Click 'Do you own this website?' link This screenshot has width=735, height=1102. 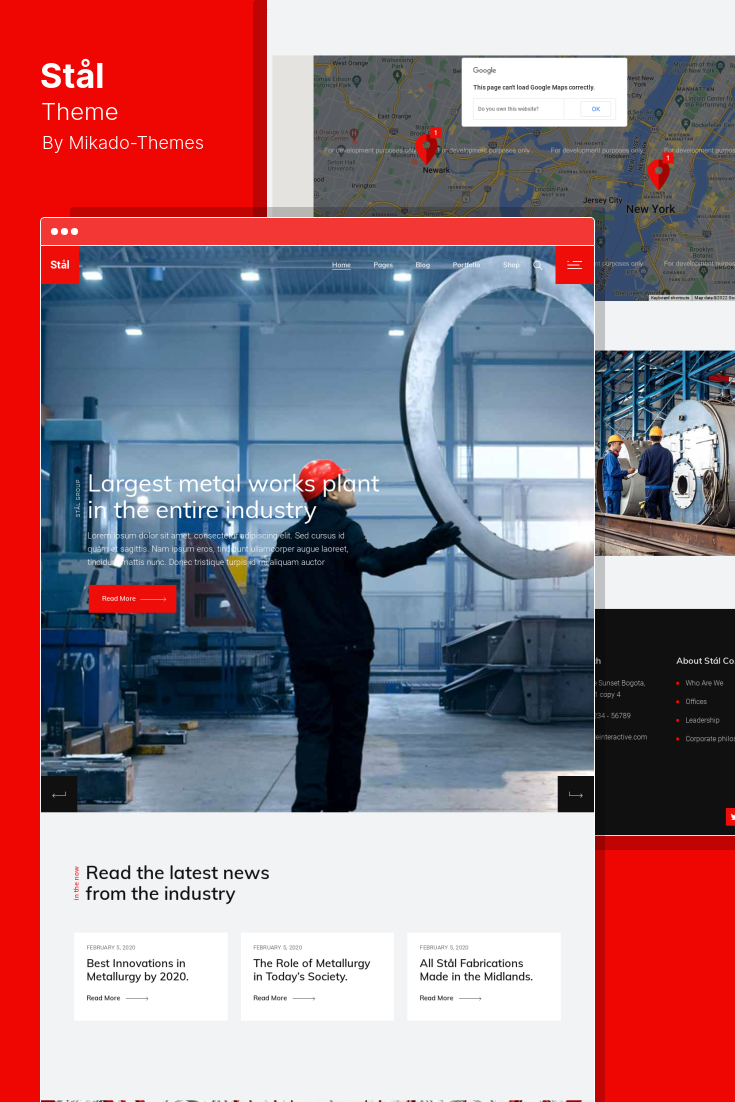click(508, 109)
